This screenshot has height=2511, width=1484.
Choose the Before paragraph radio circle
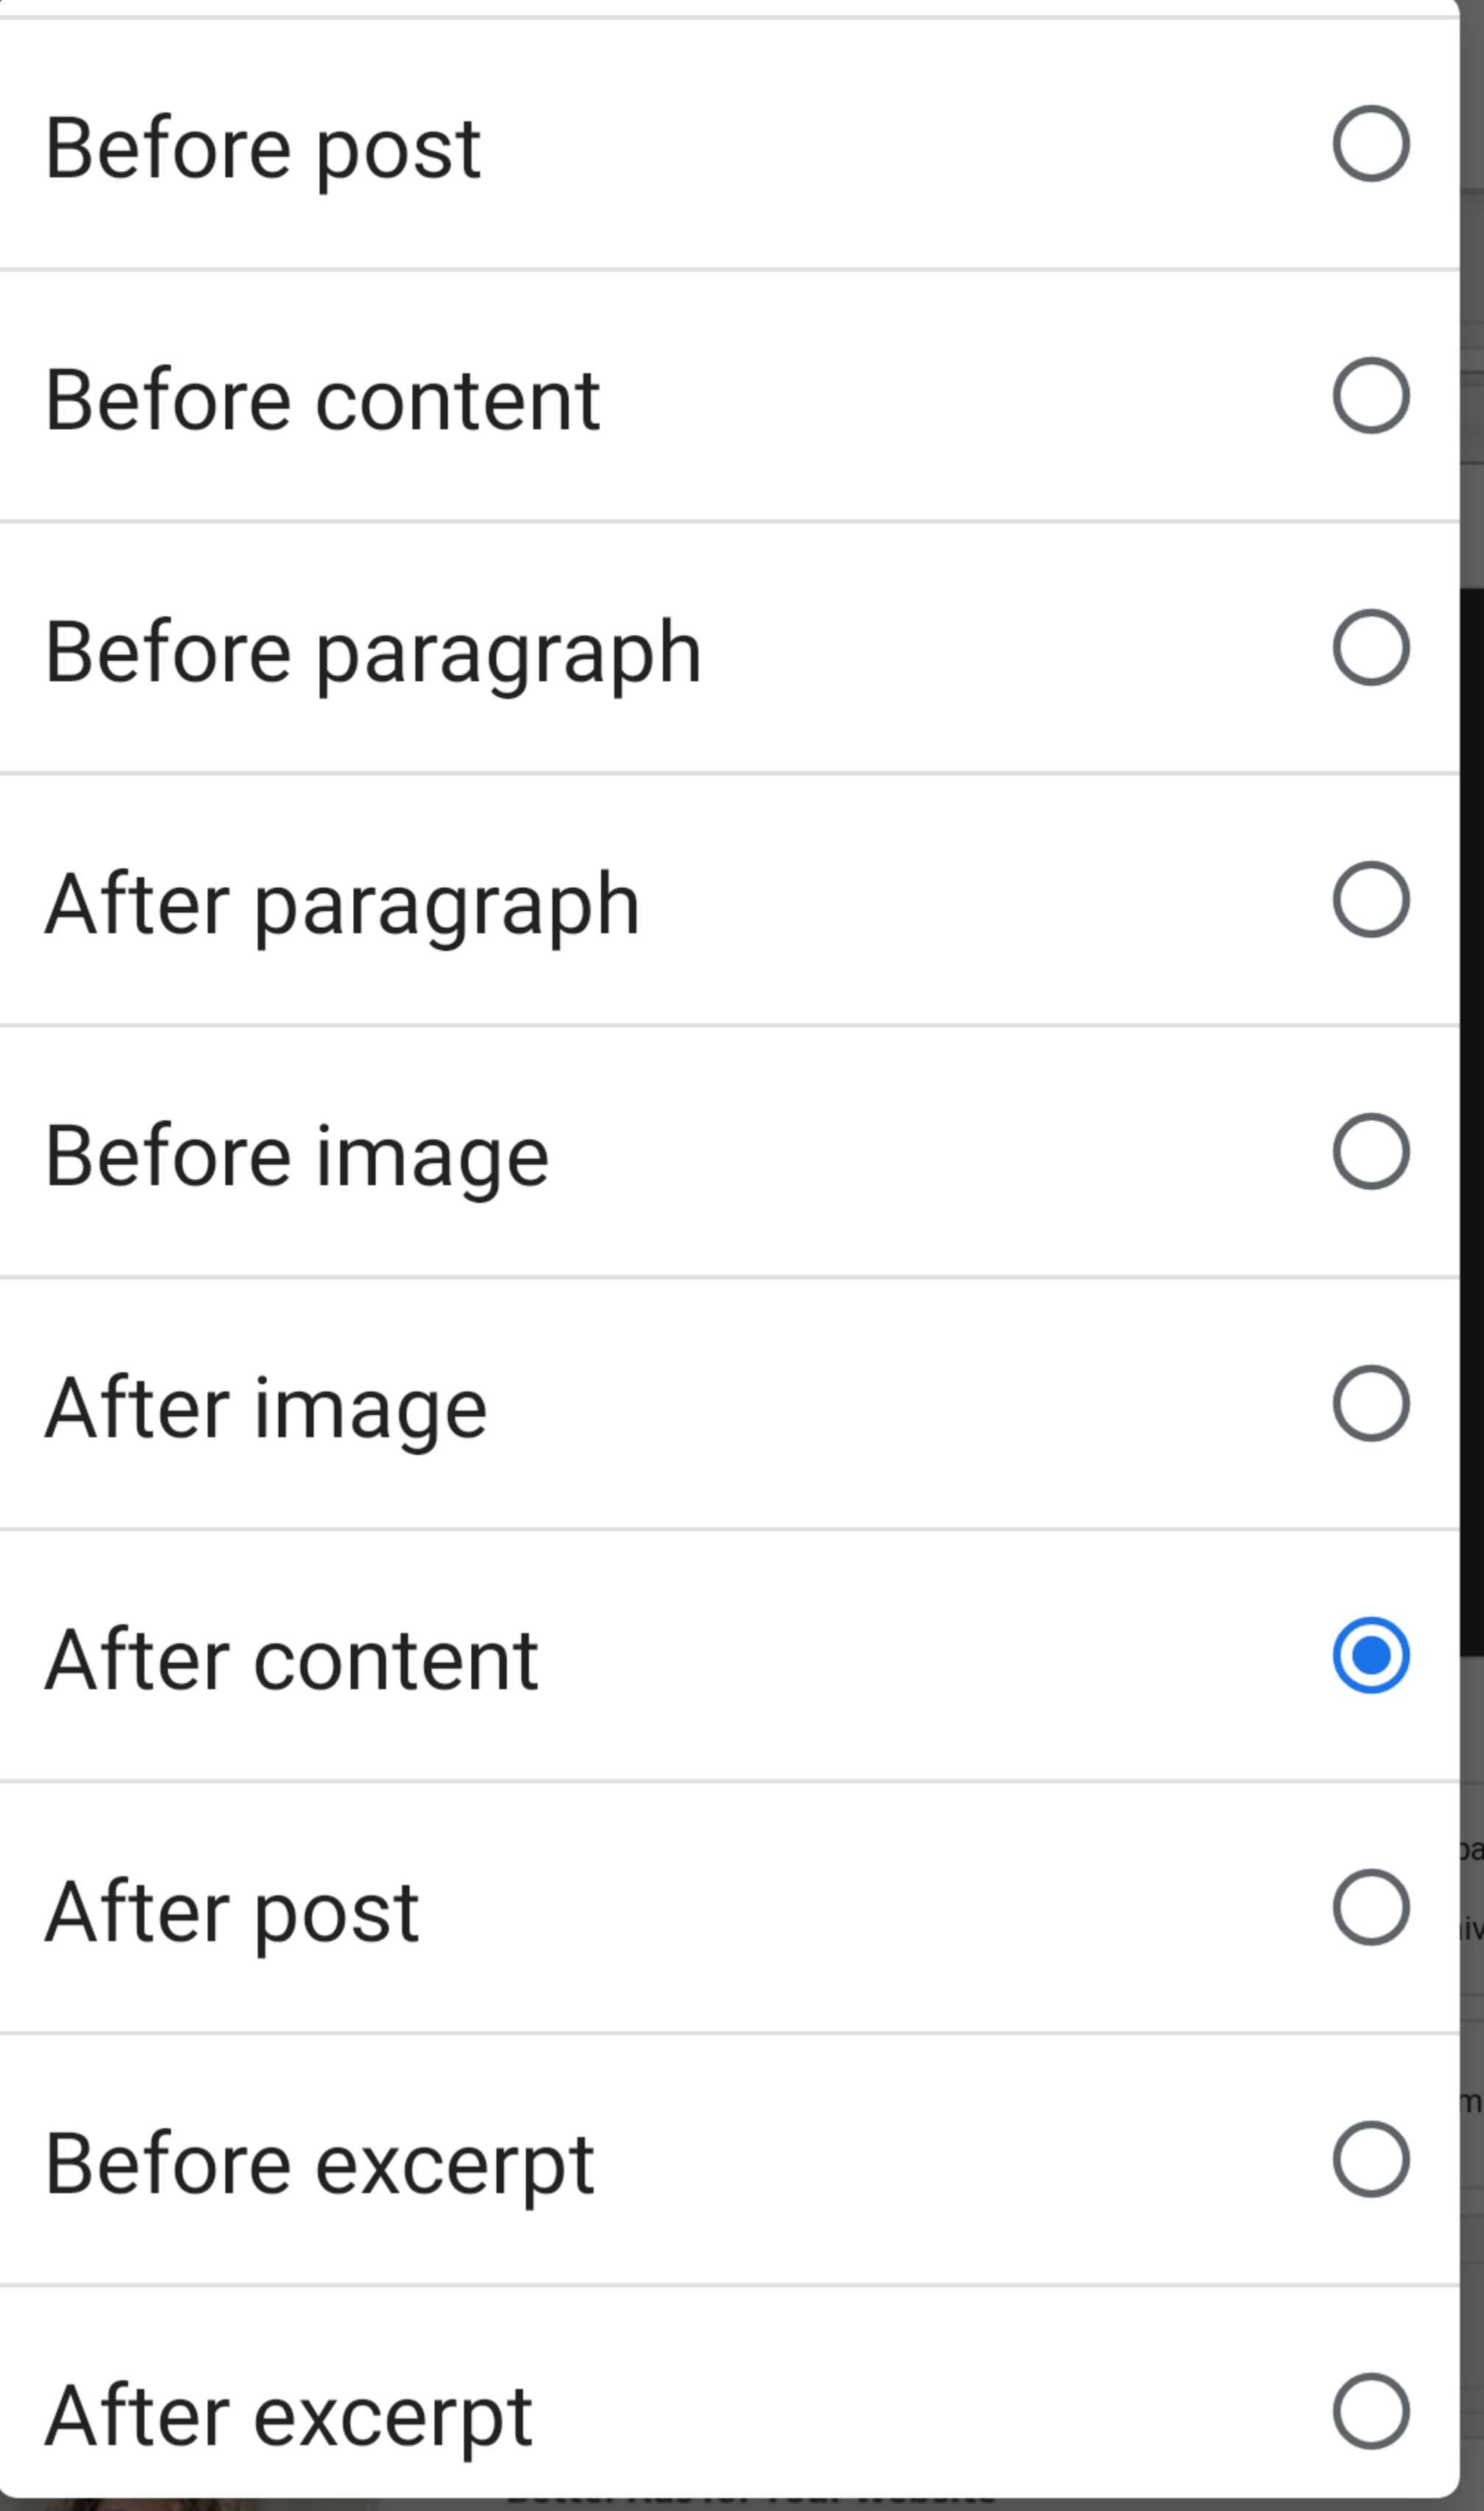click(x=1371, y=648)
